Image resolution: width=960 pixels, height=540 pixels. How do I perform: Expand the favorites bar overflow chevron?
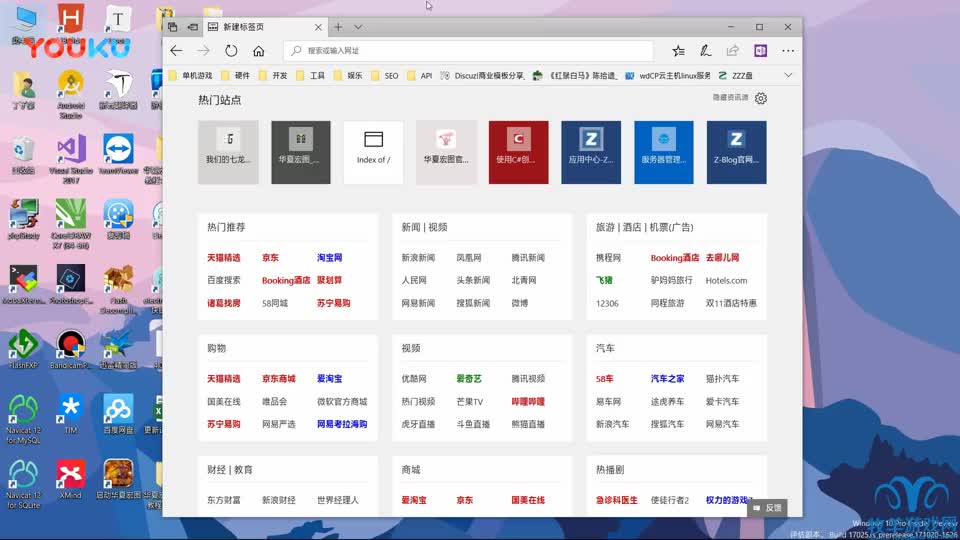click(788, 75)
